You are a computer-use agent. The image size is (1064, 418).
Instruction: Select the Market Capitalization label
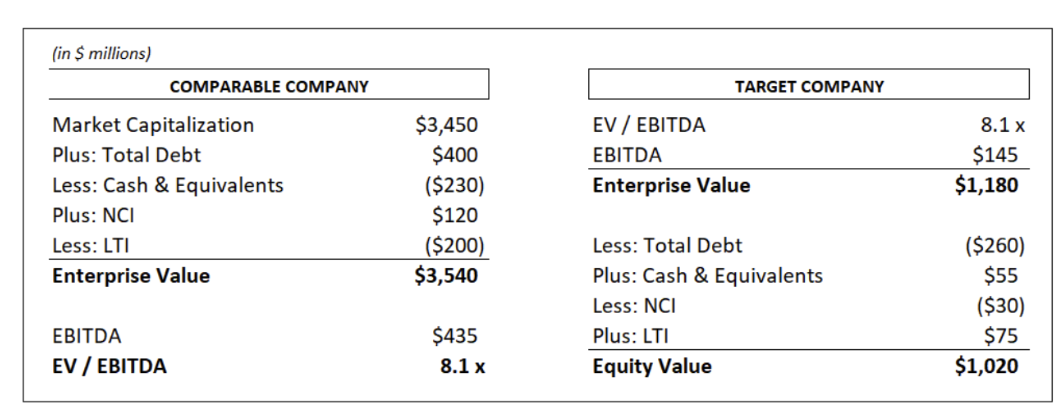coord(153,125)
